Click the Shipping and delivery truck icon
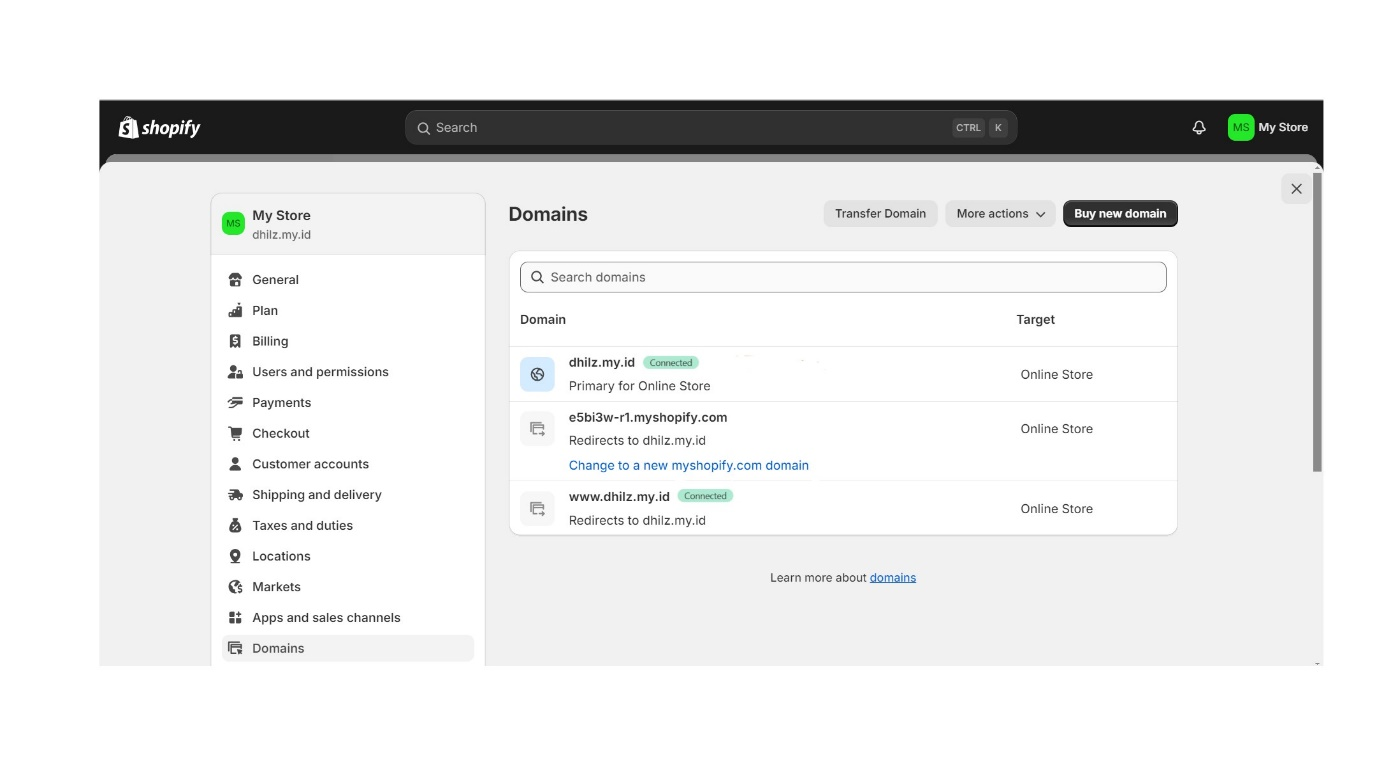The width and height of the screenshot is (1377, 764). click(235, 495)
